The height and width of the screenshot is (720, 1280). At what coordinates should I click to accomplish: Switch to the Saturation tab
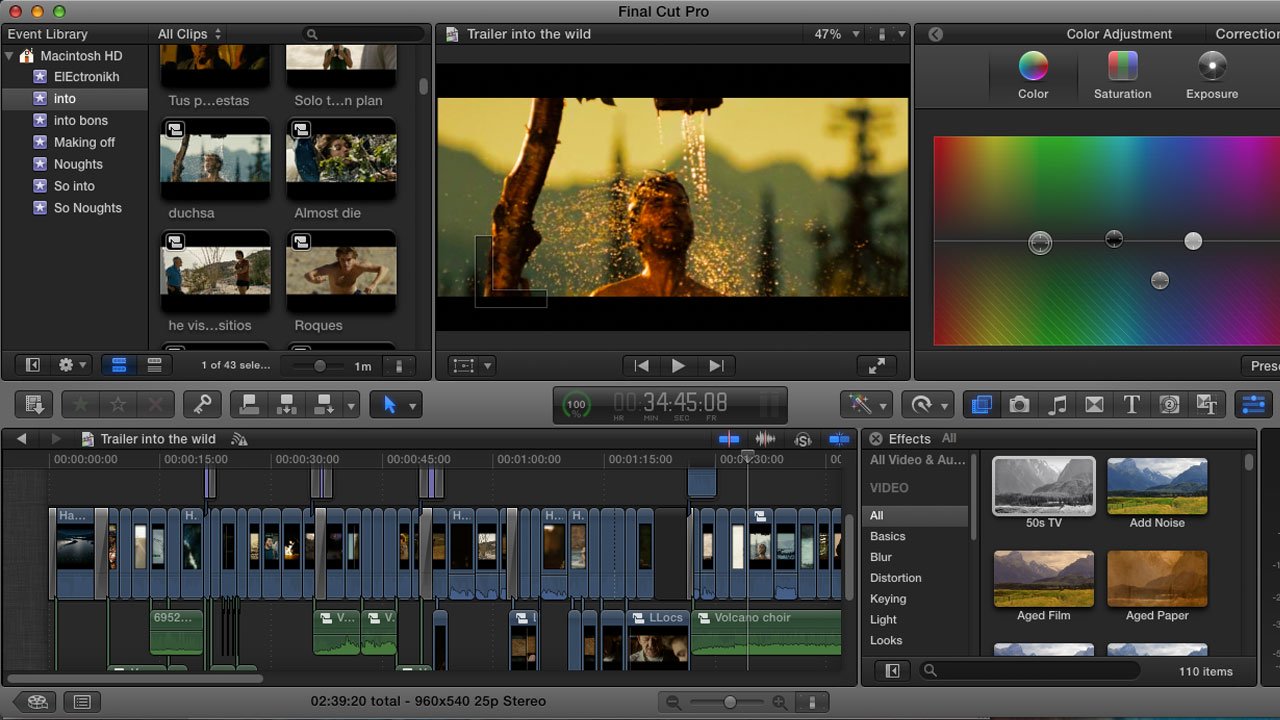coord(1121,75)
